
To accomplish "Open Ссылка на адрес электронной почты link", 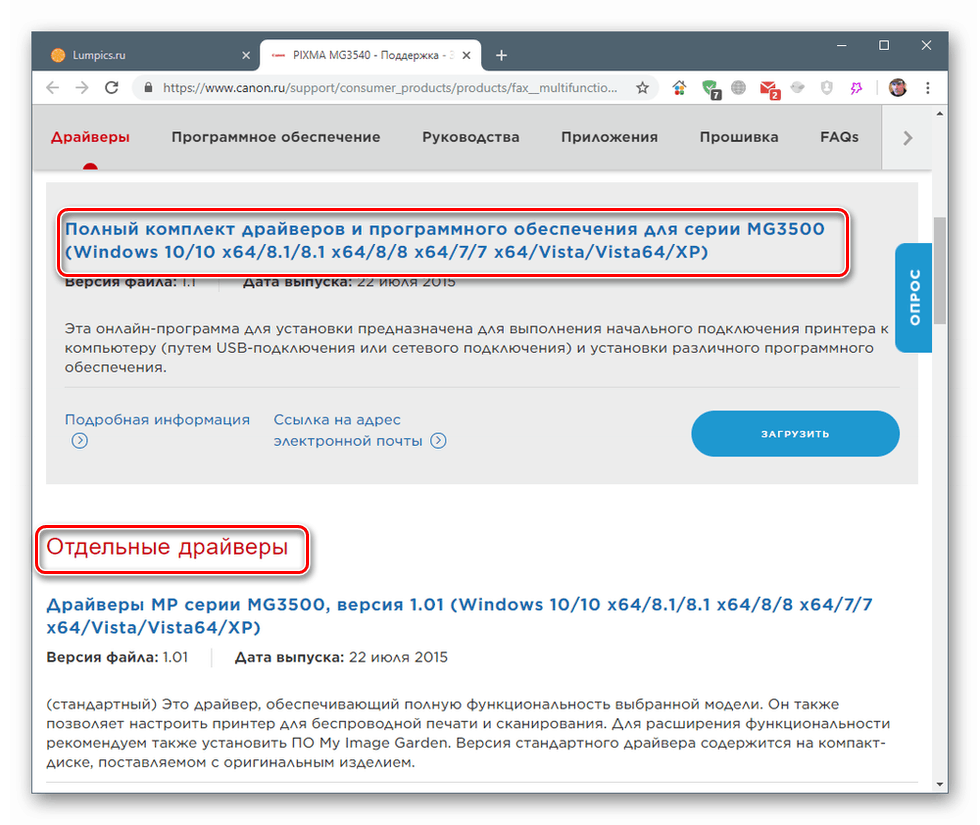I will (x=348, y=430).
